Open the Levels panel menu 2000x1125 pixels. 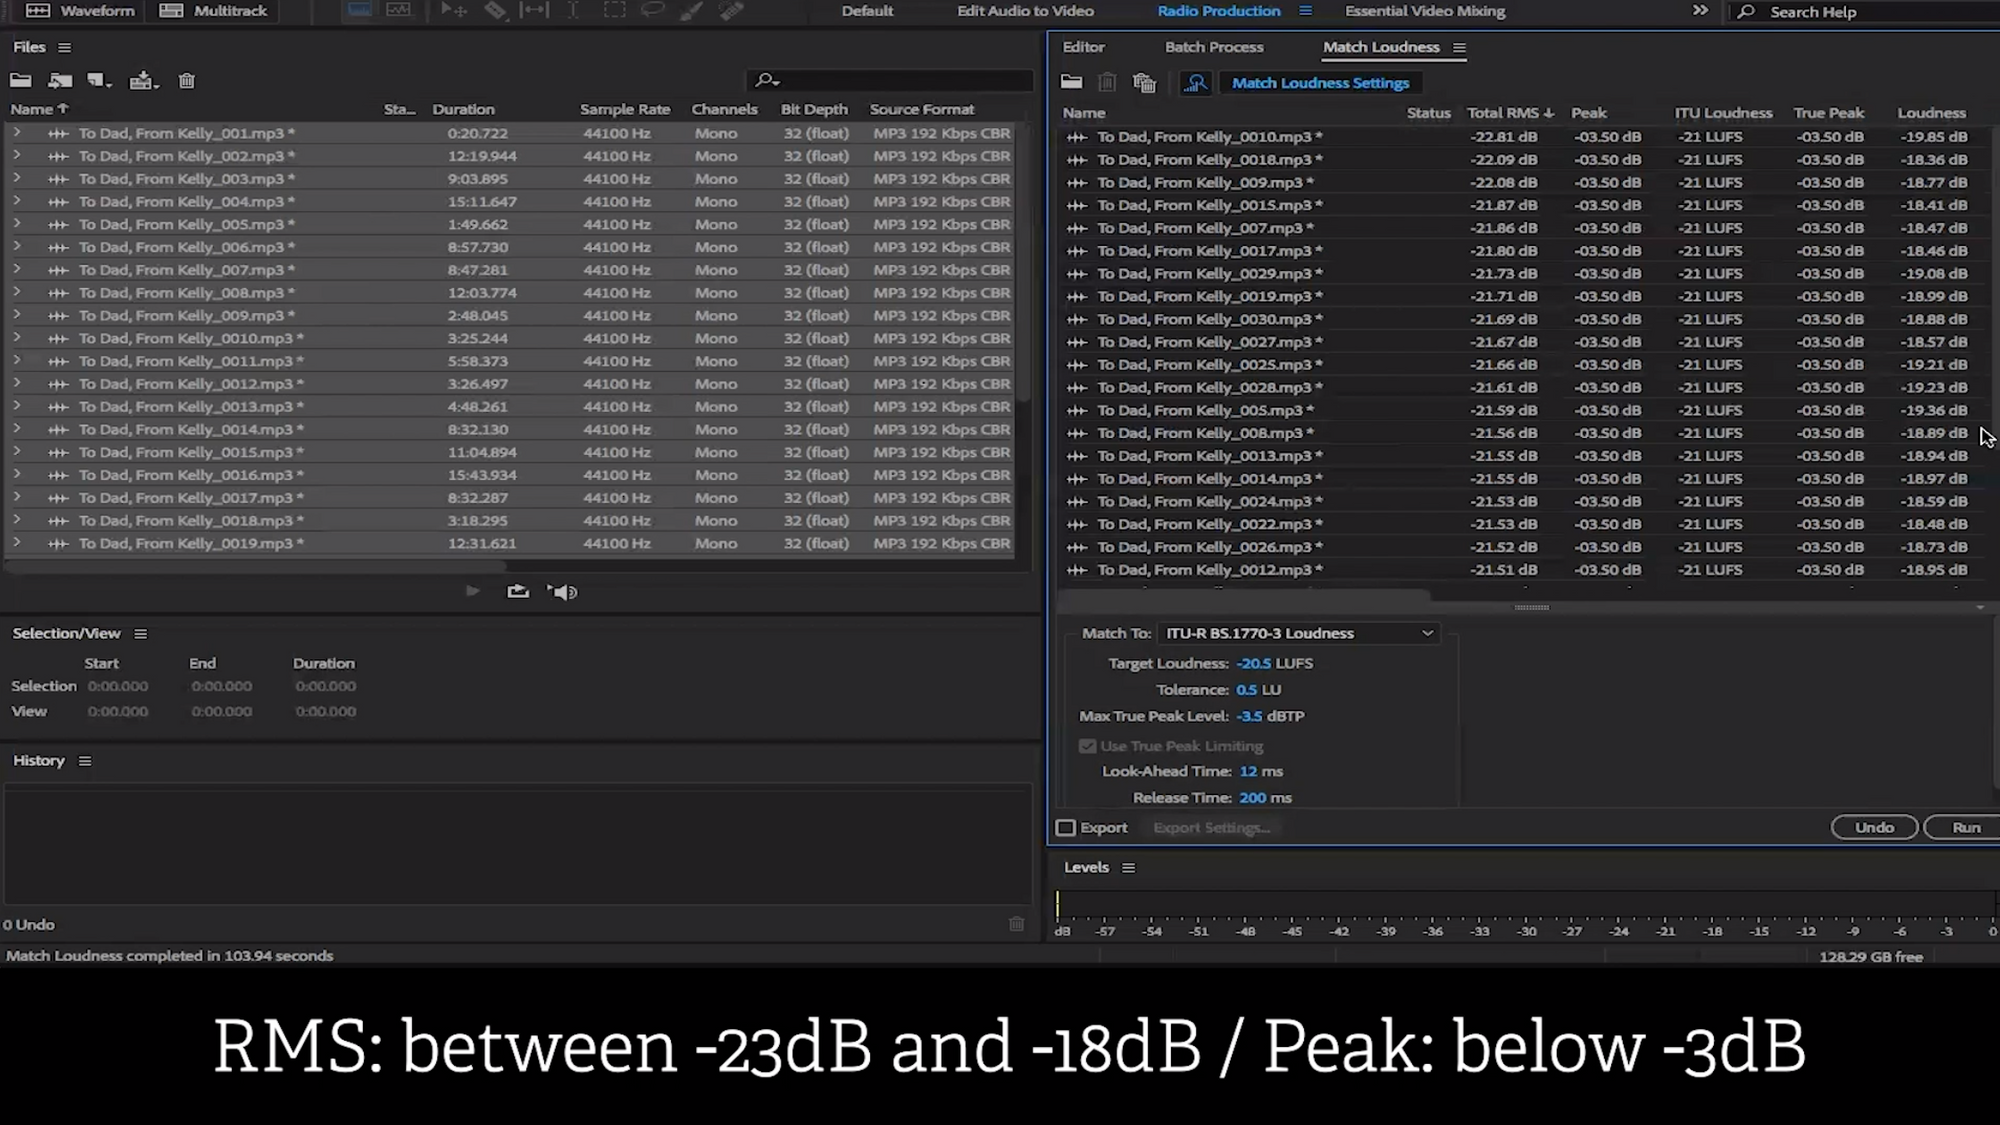click(1129, 868)
